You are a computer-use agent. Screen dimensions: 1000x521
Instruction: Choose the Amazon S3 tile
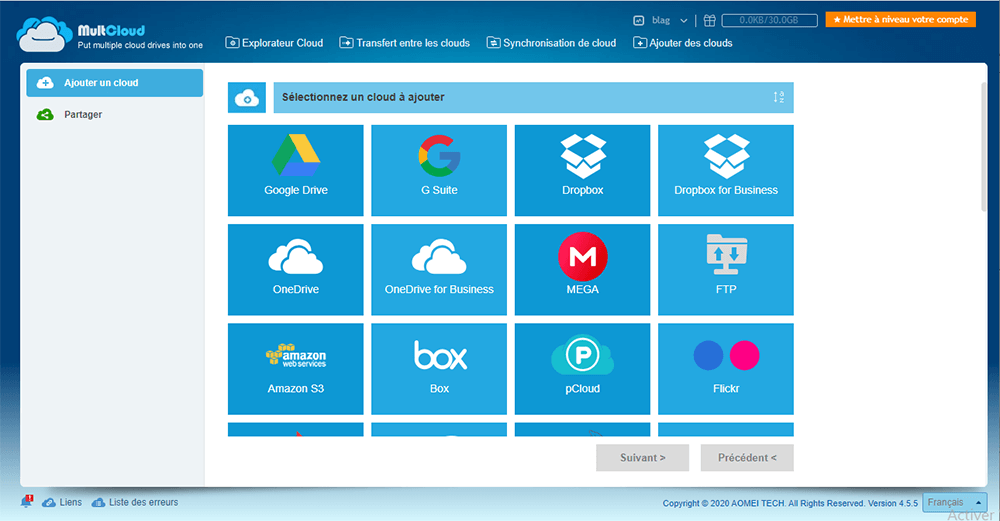295,369
